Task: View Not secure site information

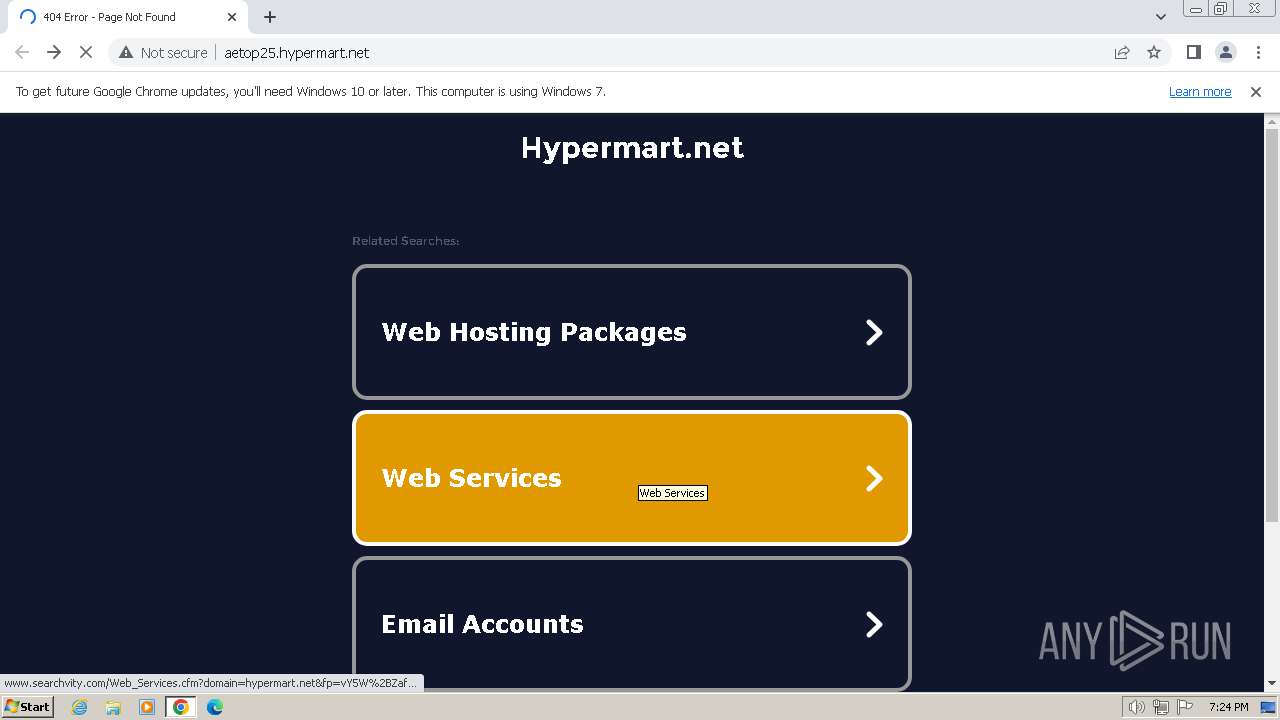Action: [x=163, y=53]
